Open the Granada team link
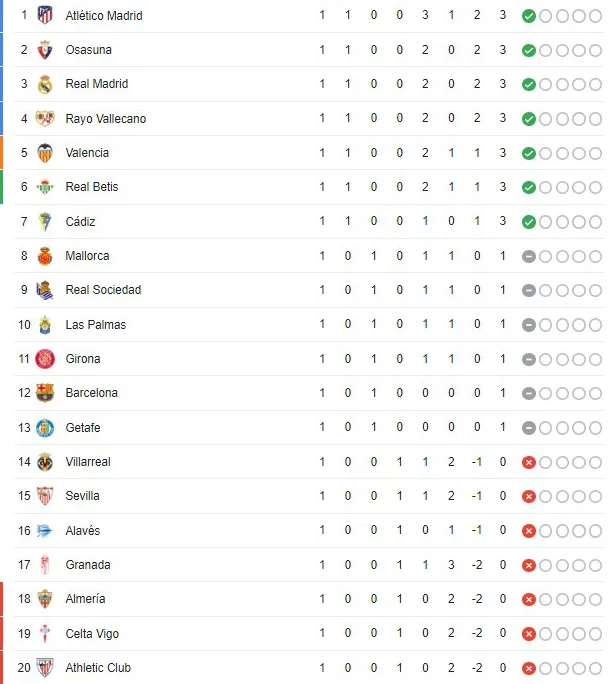 88,564
